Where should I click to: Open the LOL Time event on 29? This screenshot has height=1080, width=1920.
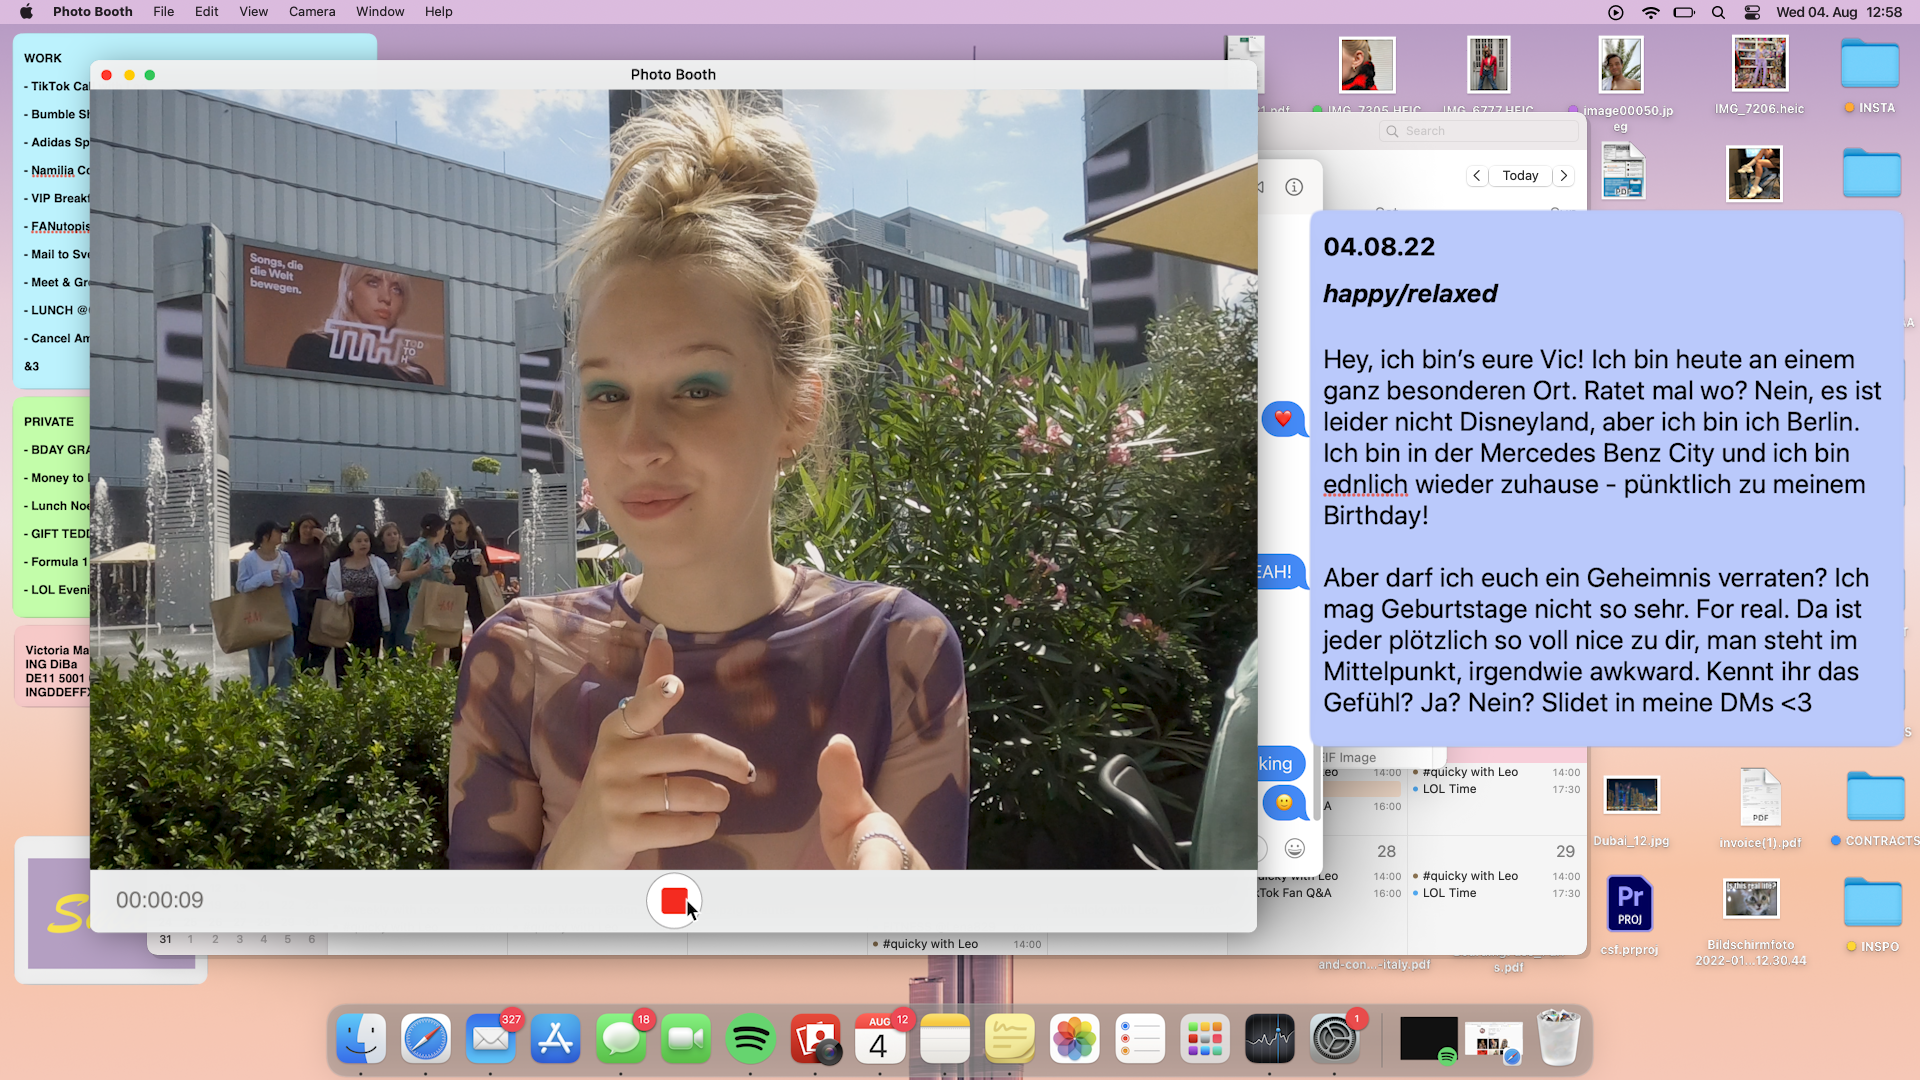click(1449, 893)
